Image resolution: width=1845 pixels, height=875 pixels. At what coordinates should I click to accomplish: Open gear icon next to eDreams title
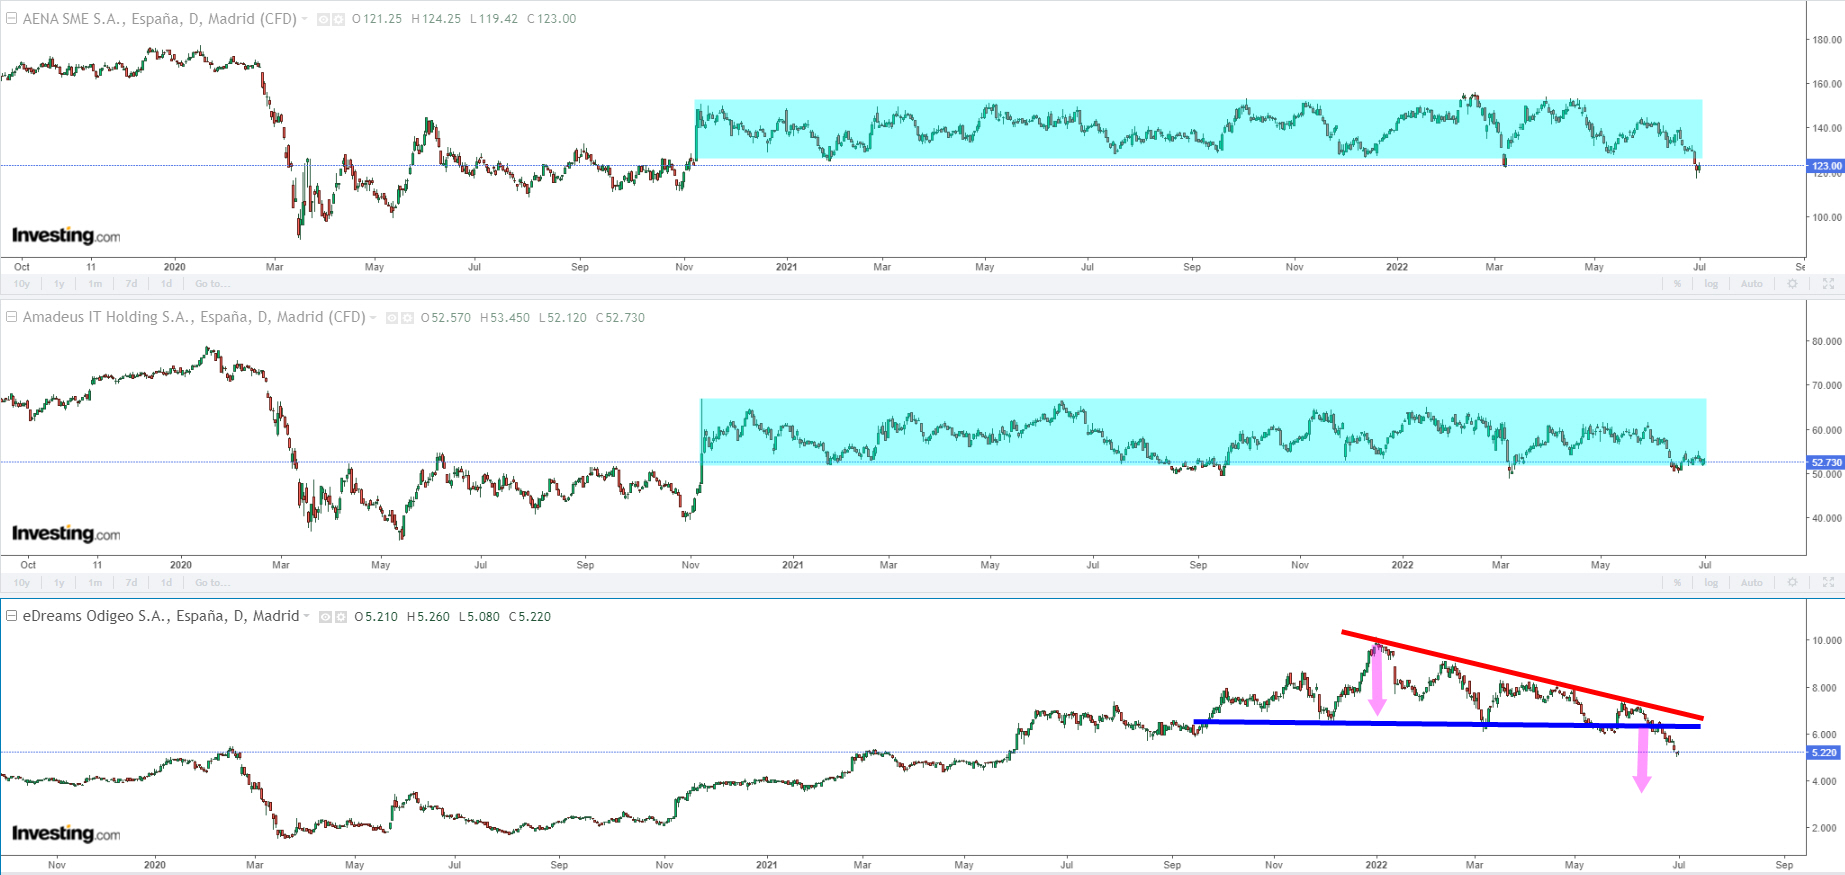point(341,617)
